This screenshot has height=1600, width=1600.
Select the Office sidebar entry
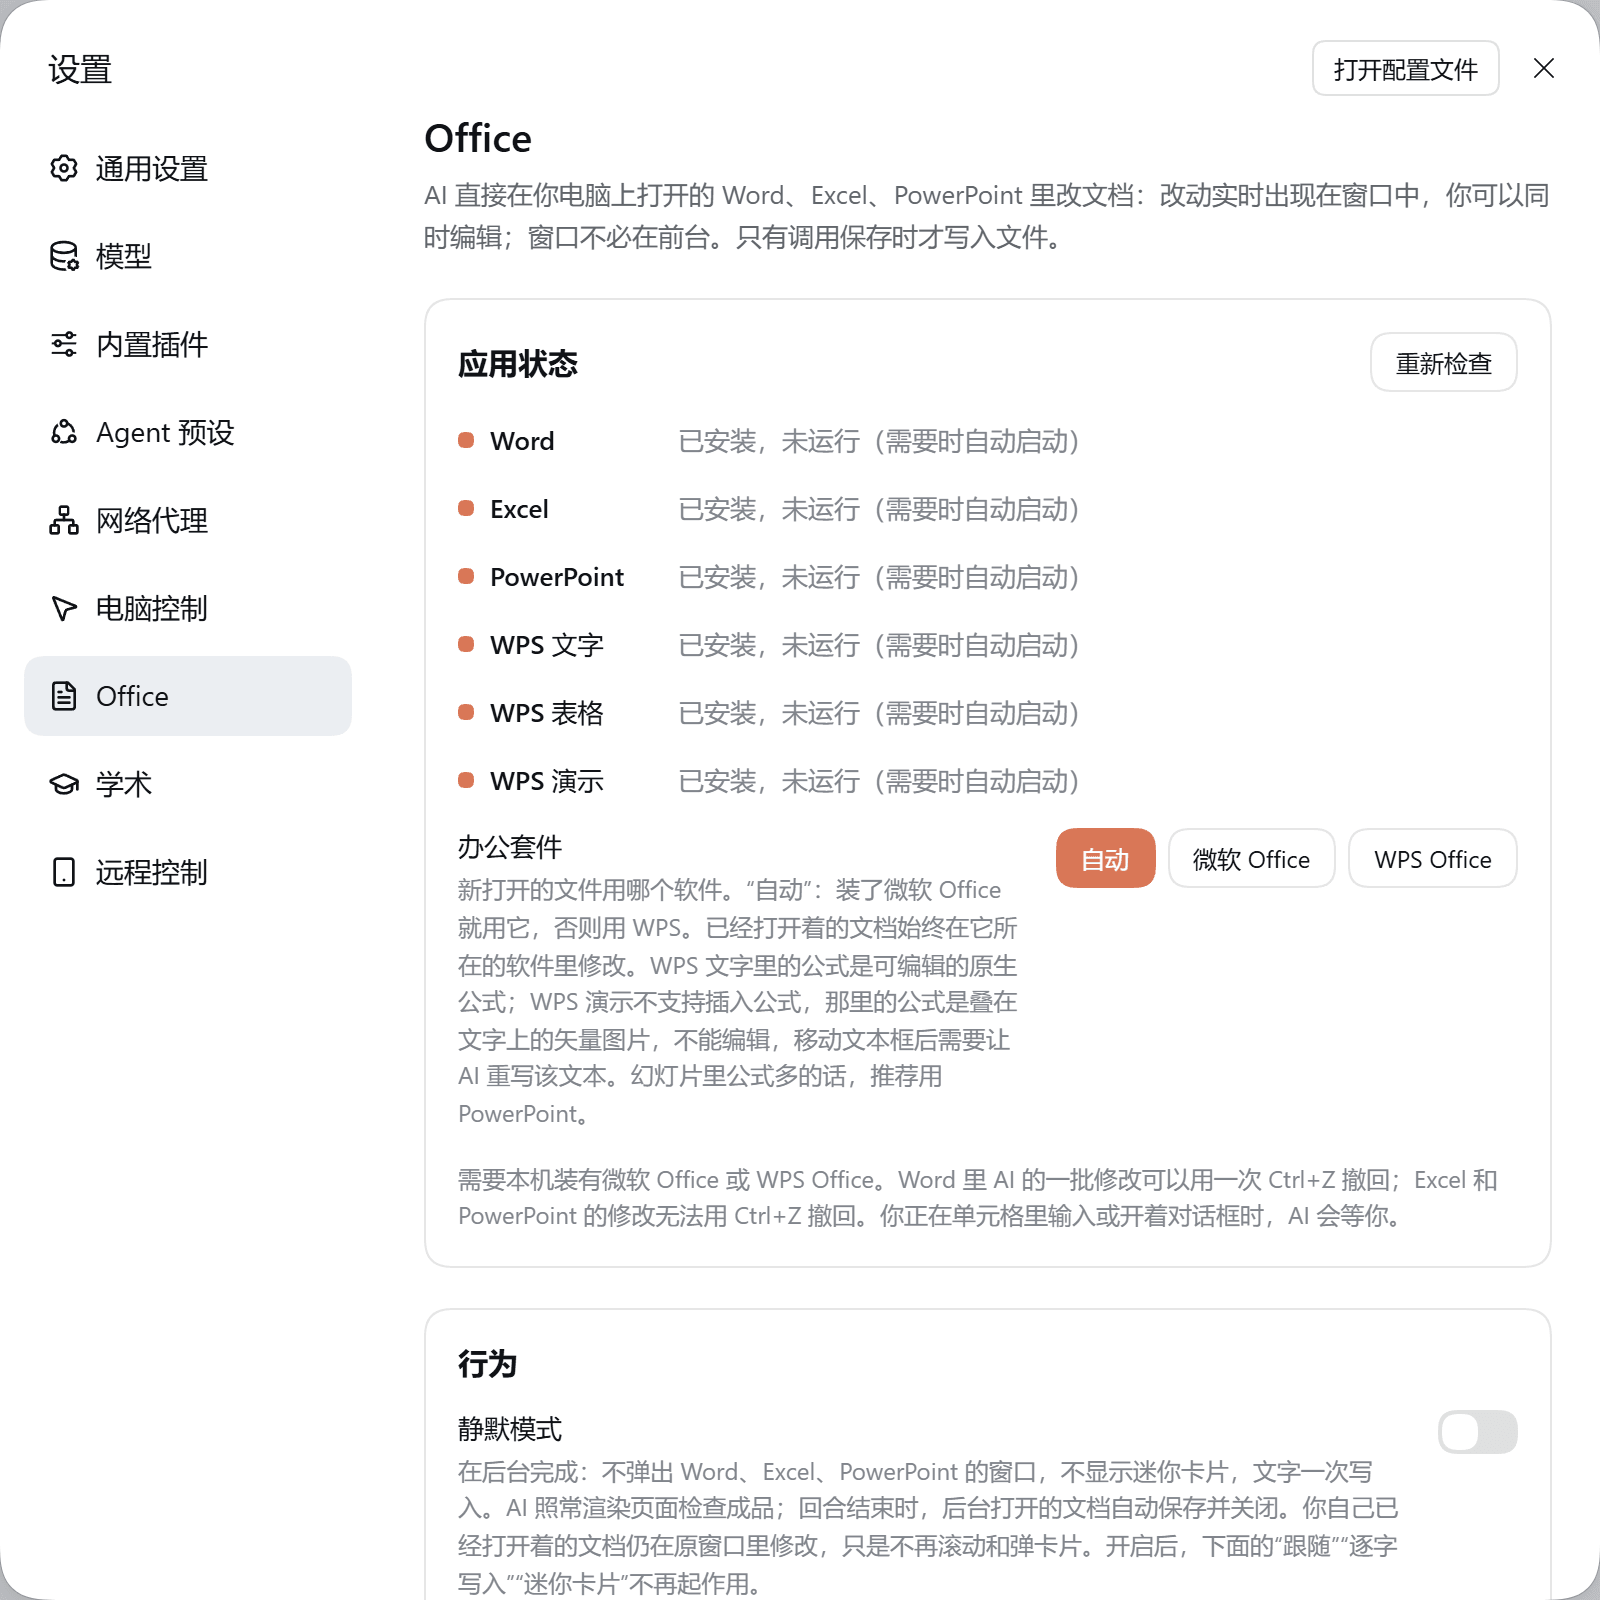coord(188,696)
